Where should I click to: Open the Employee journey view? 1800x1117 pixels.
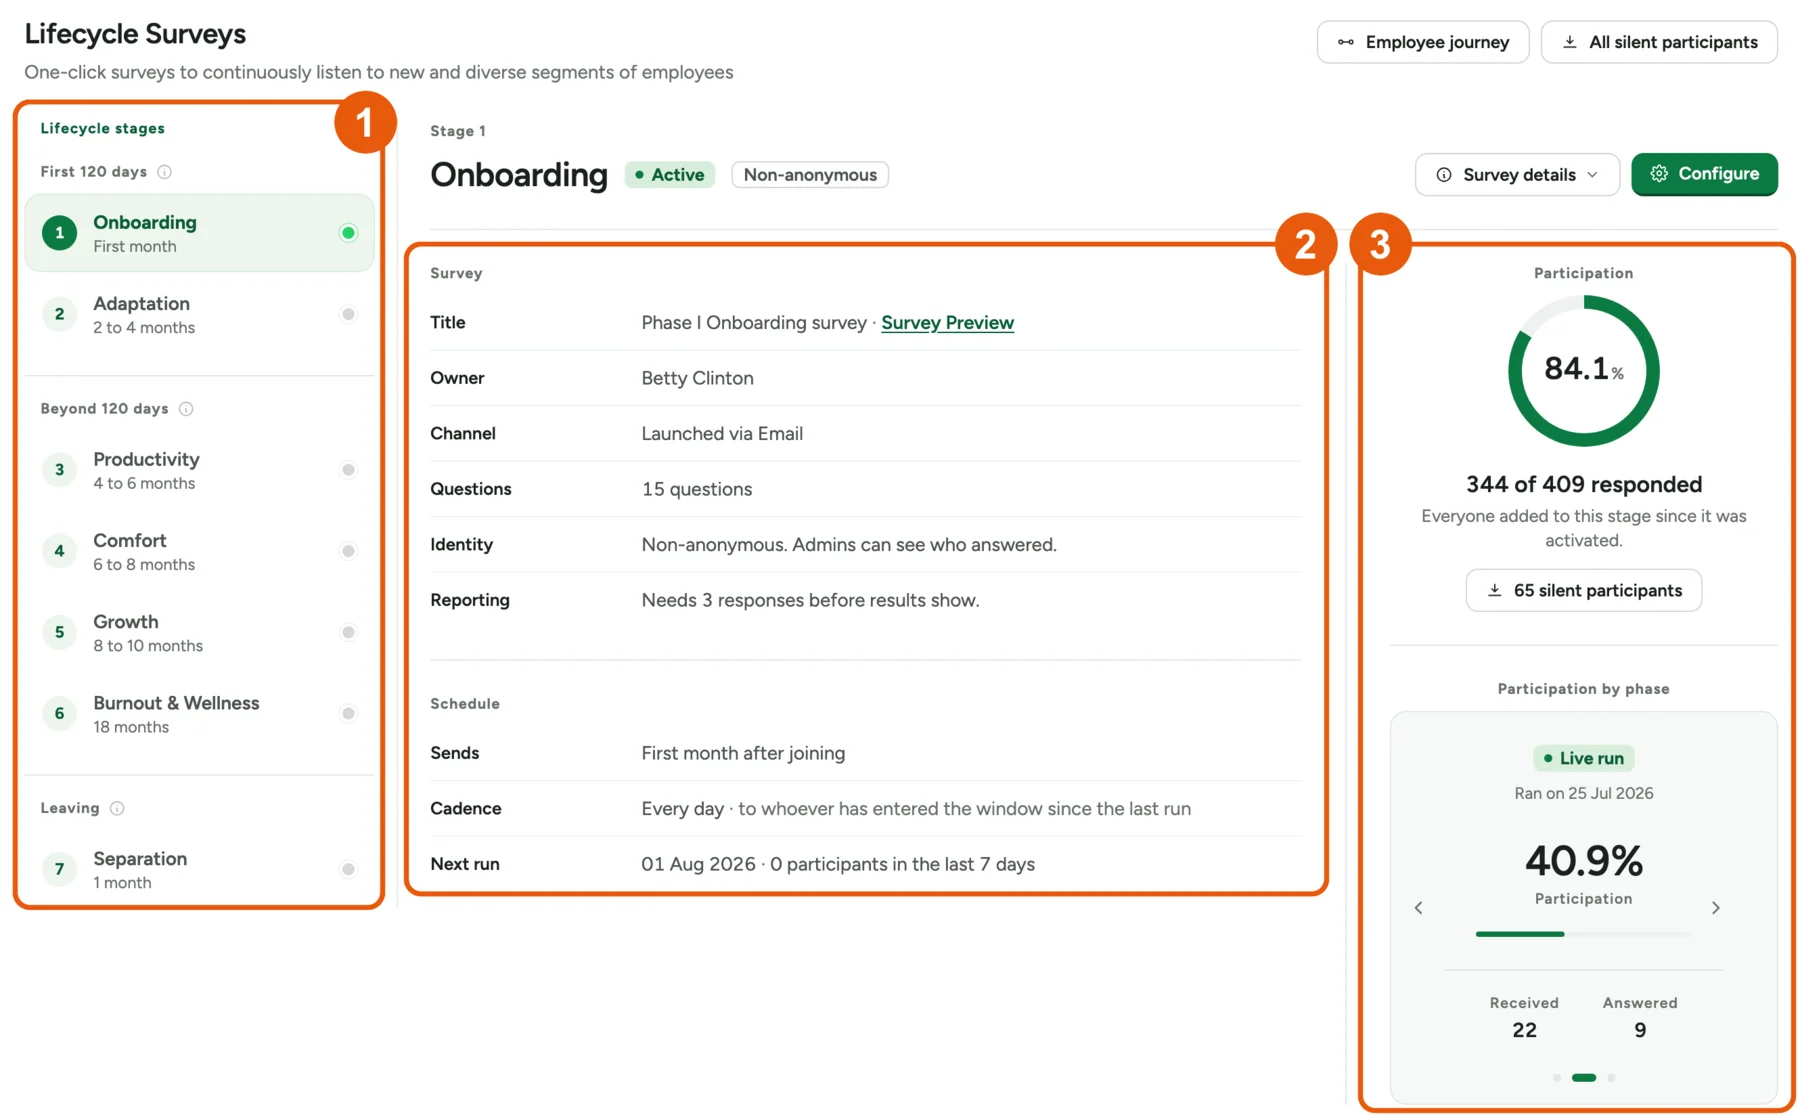click(1423, 42)
